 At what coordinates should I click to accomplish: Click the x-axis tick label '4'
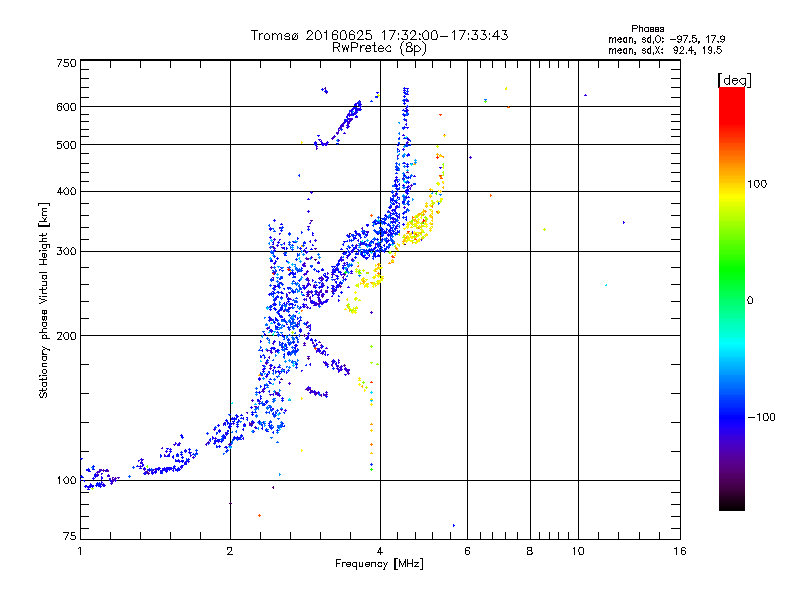(x=380, y=551)
